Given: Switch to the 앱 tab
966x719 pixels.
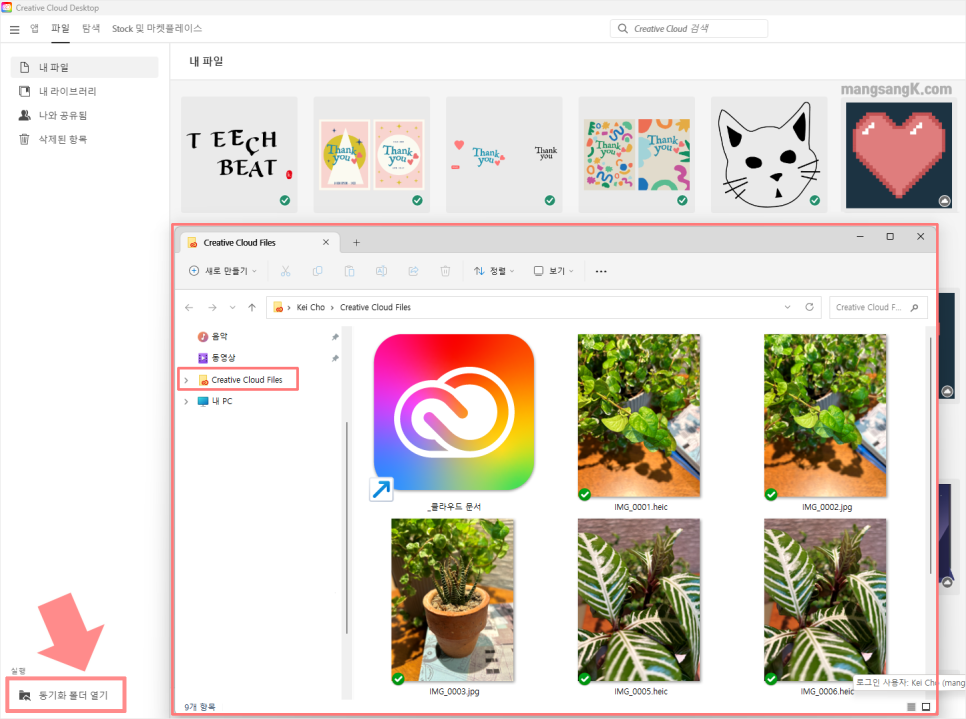Looking at the screenshot, I should pos(34,28).
